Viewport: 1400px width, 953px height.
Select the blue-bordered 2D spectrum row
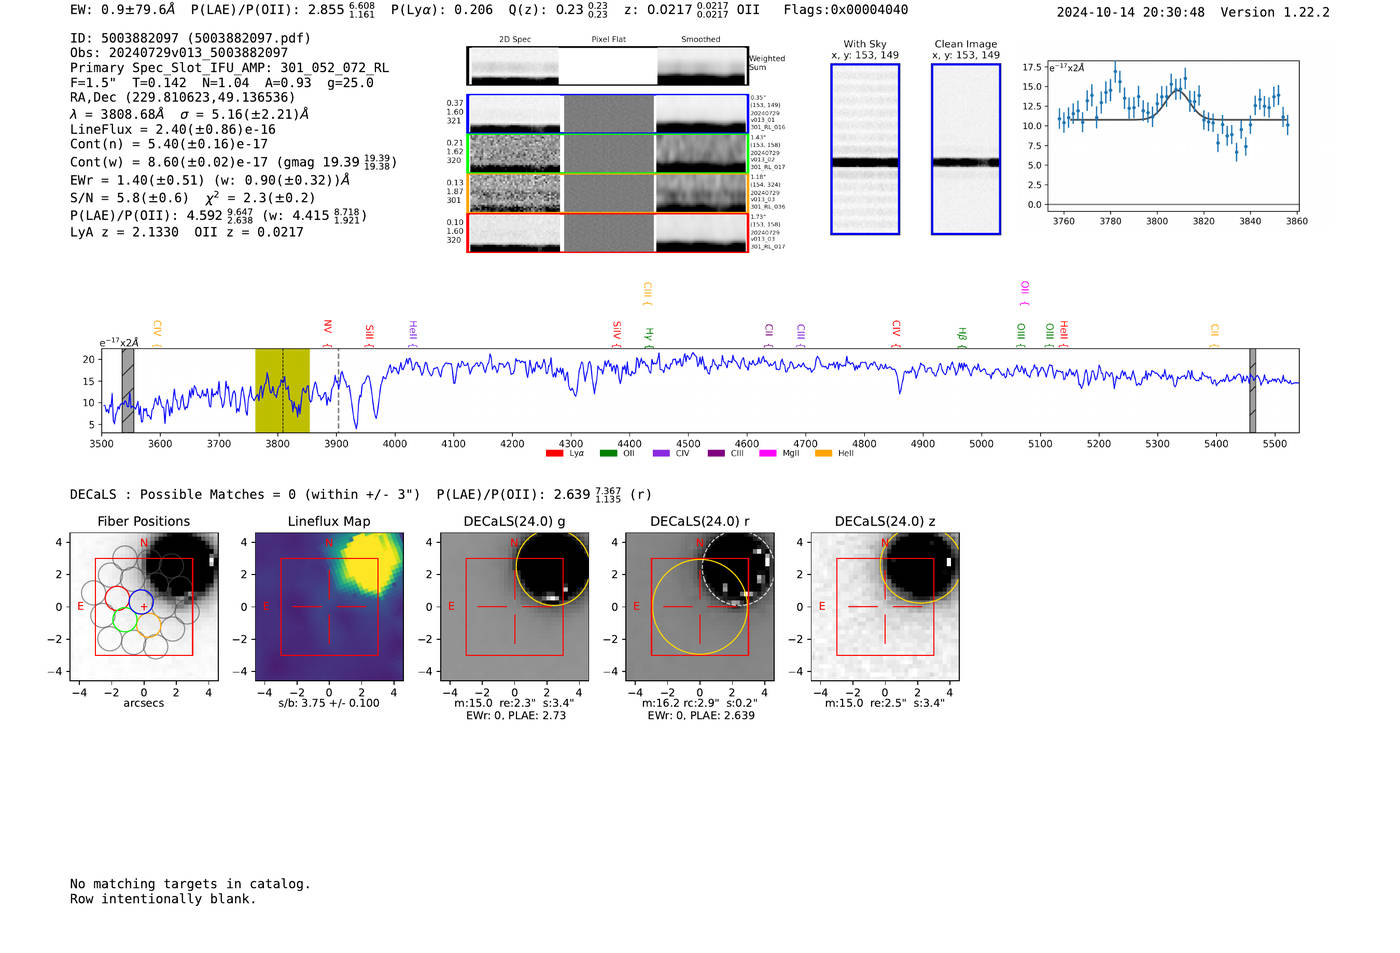[608, 114]
